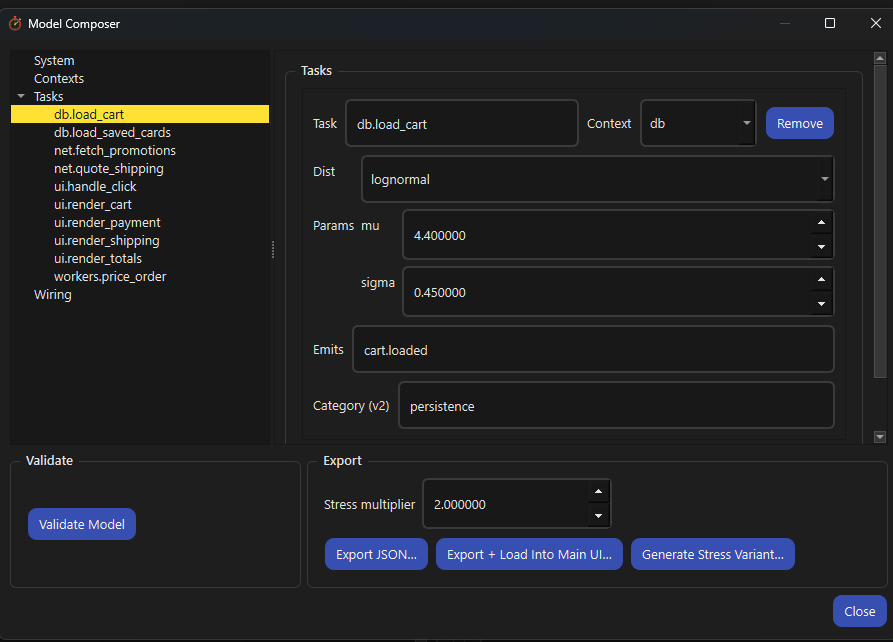Select the ui.handle_click task

point(95,187)
